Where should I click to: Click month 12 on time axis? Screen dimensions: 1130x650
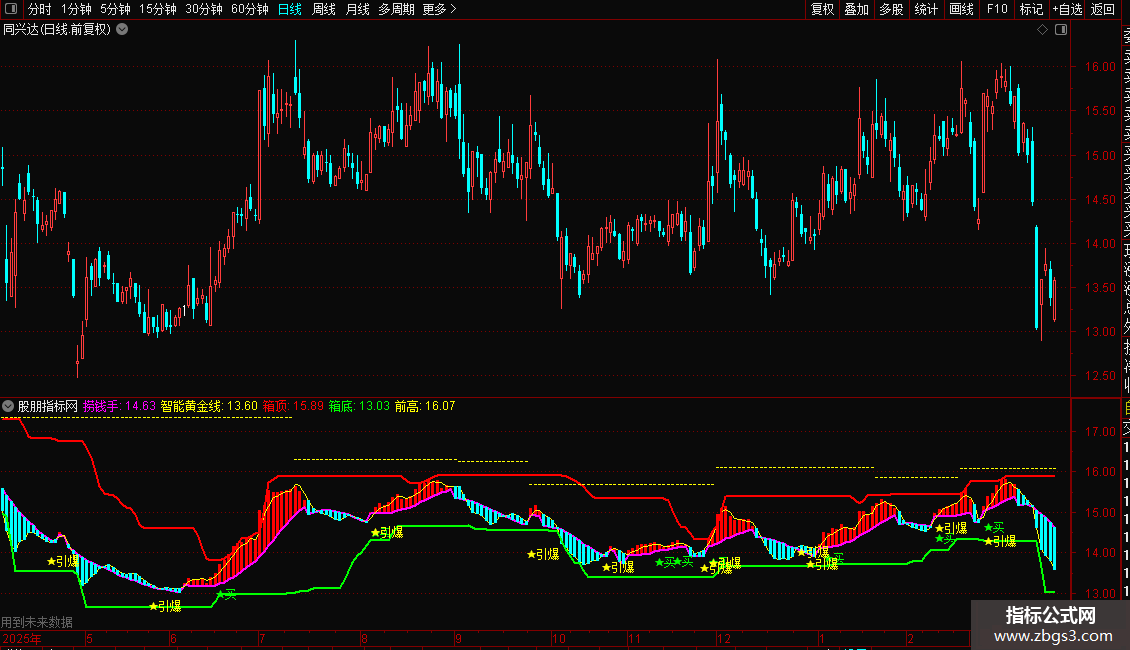coord(724,638)
